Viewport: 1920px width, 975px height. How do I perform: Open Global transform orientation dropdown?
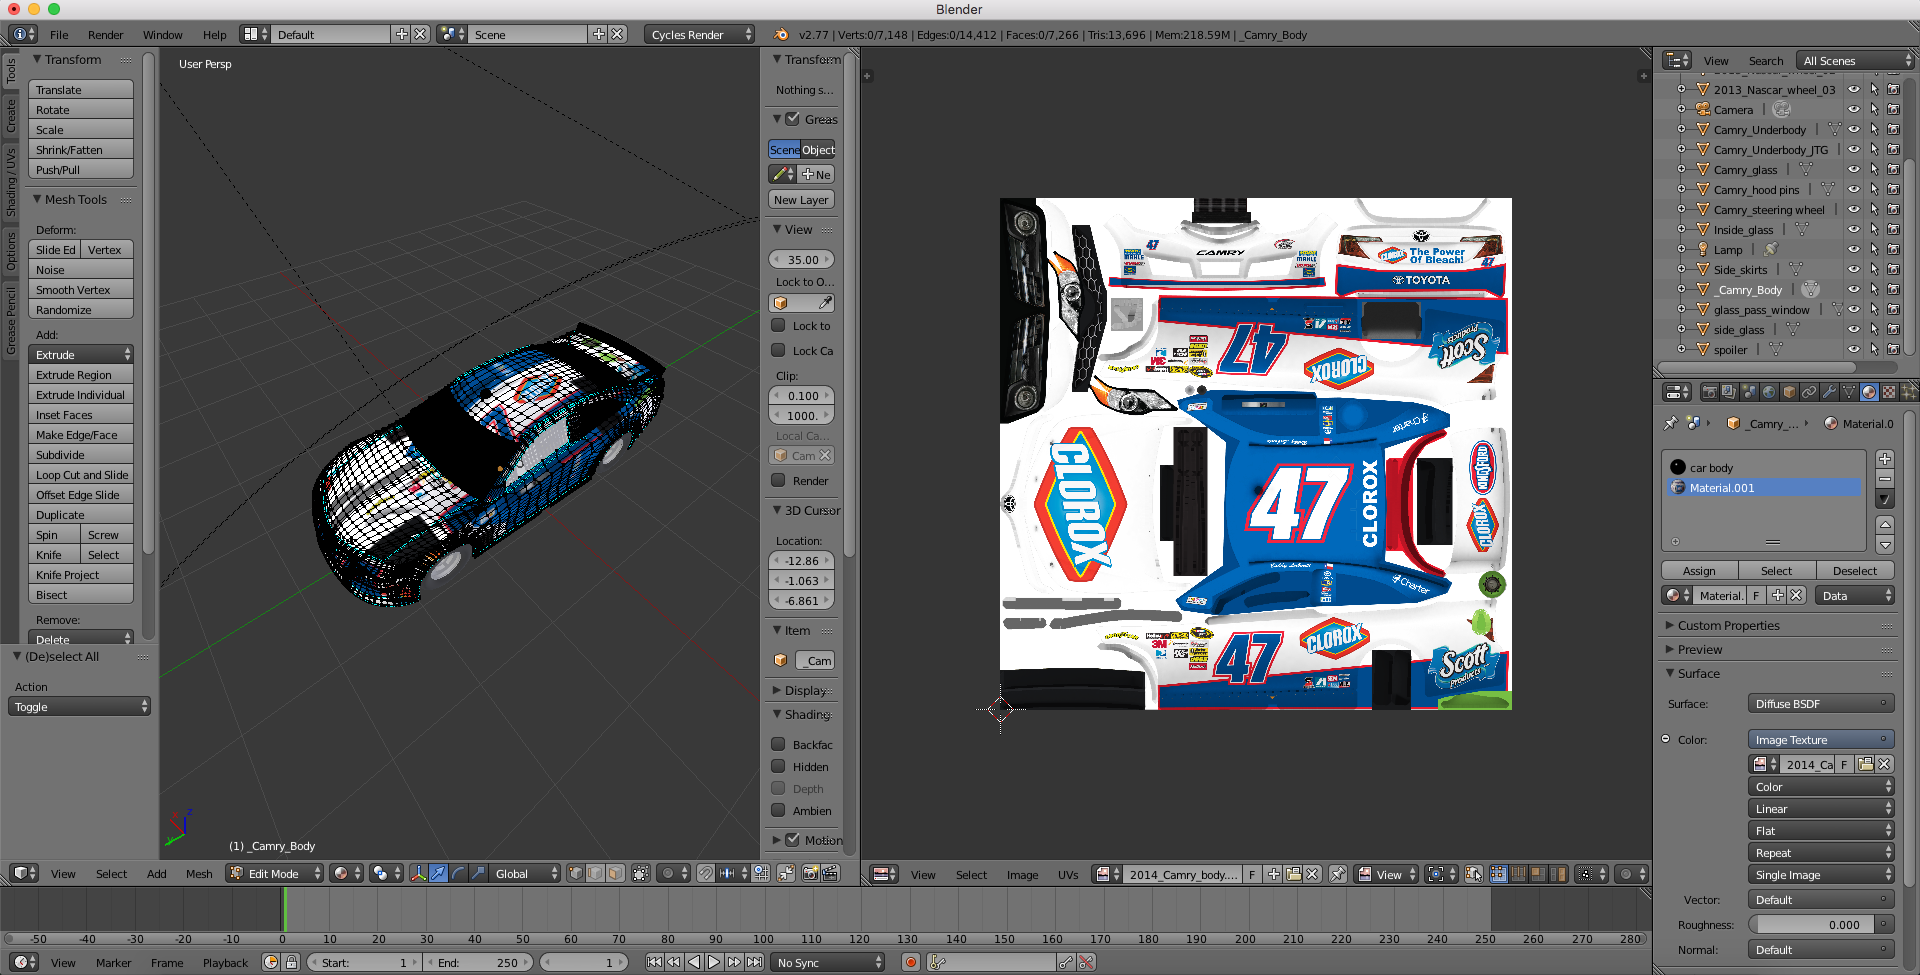pyautogui.click(x=524, y=873)
